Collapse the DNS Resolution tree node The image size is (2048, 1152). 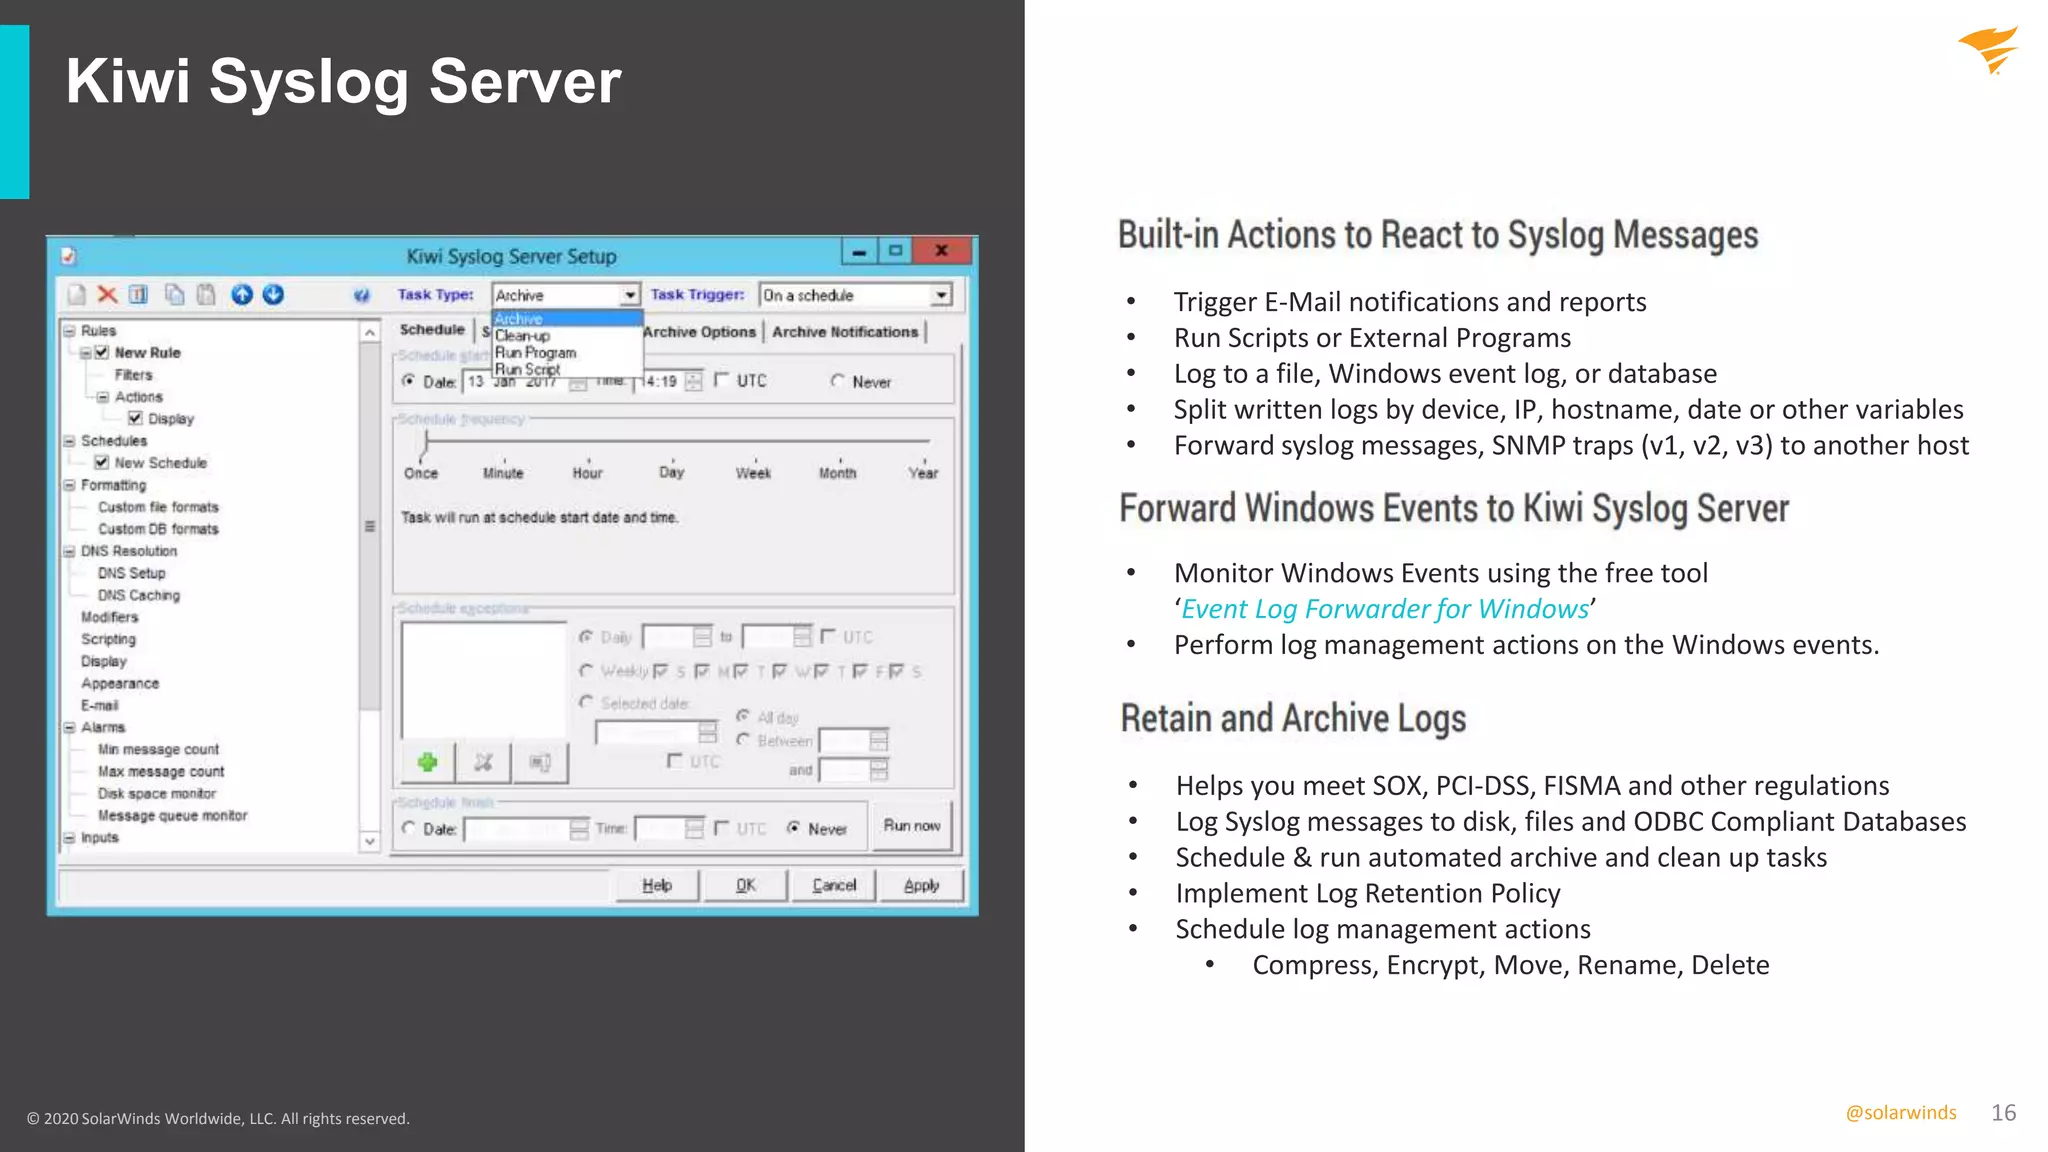(x=69, y=551)
